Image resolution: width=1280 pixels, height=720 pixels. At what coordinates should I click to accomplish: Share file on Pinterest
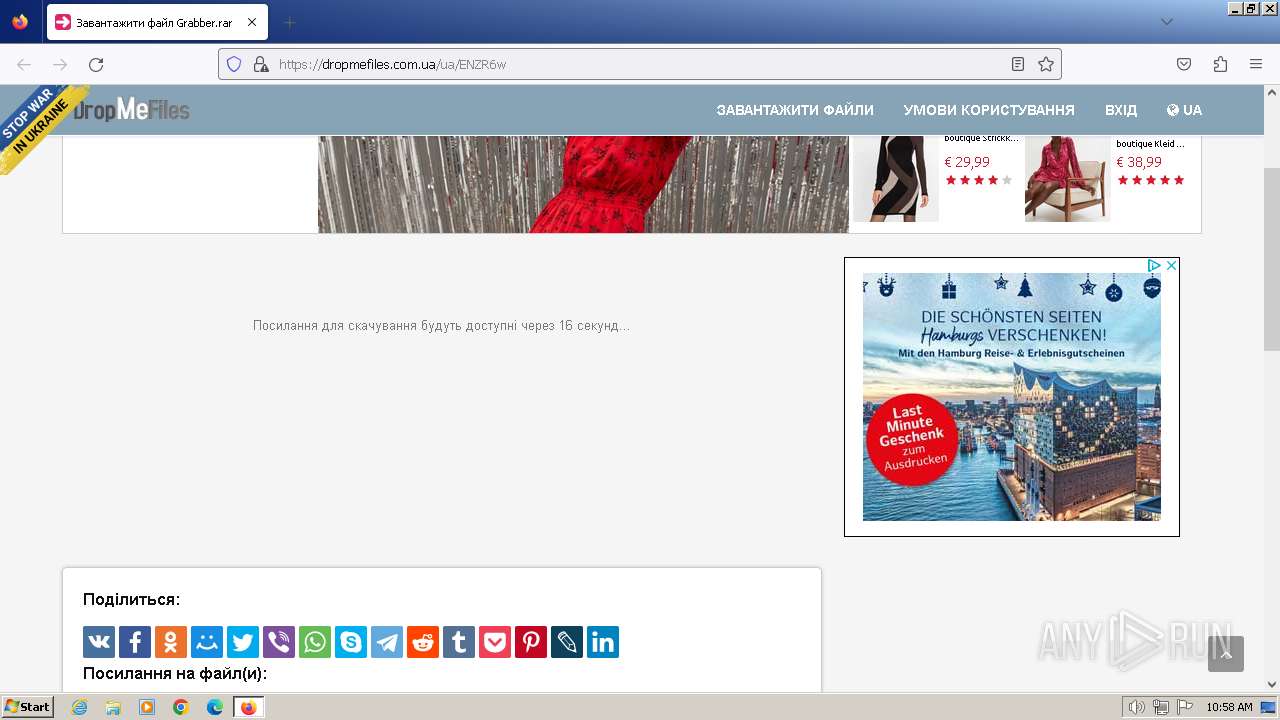(531, 642)
